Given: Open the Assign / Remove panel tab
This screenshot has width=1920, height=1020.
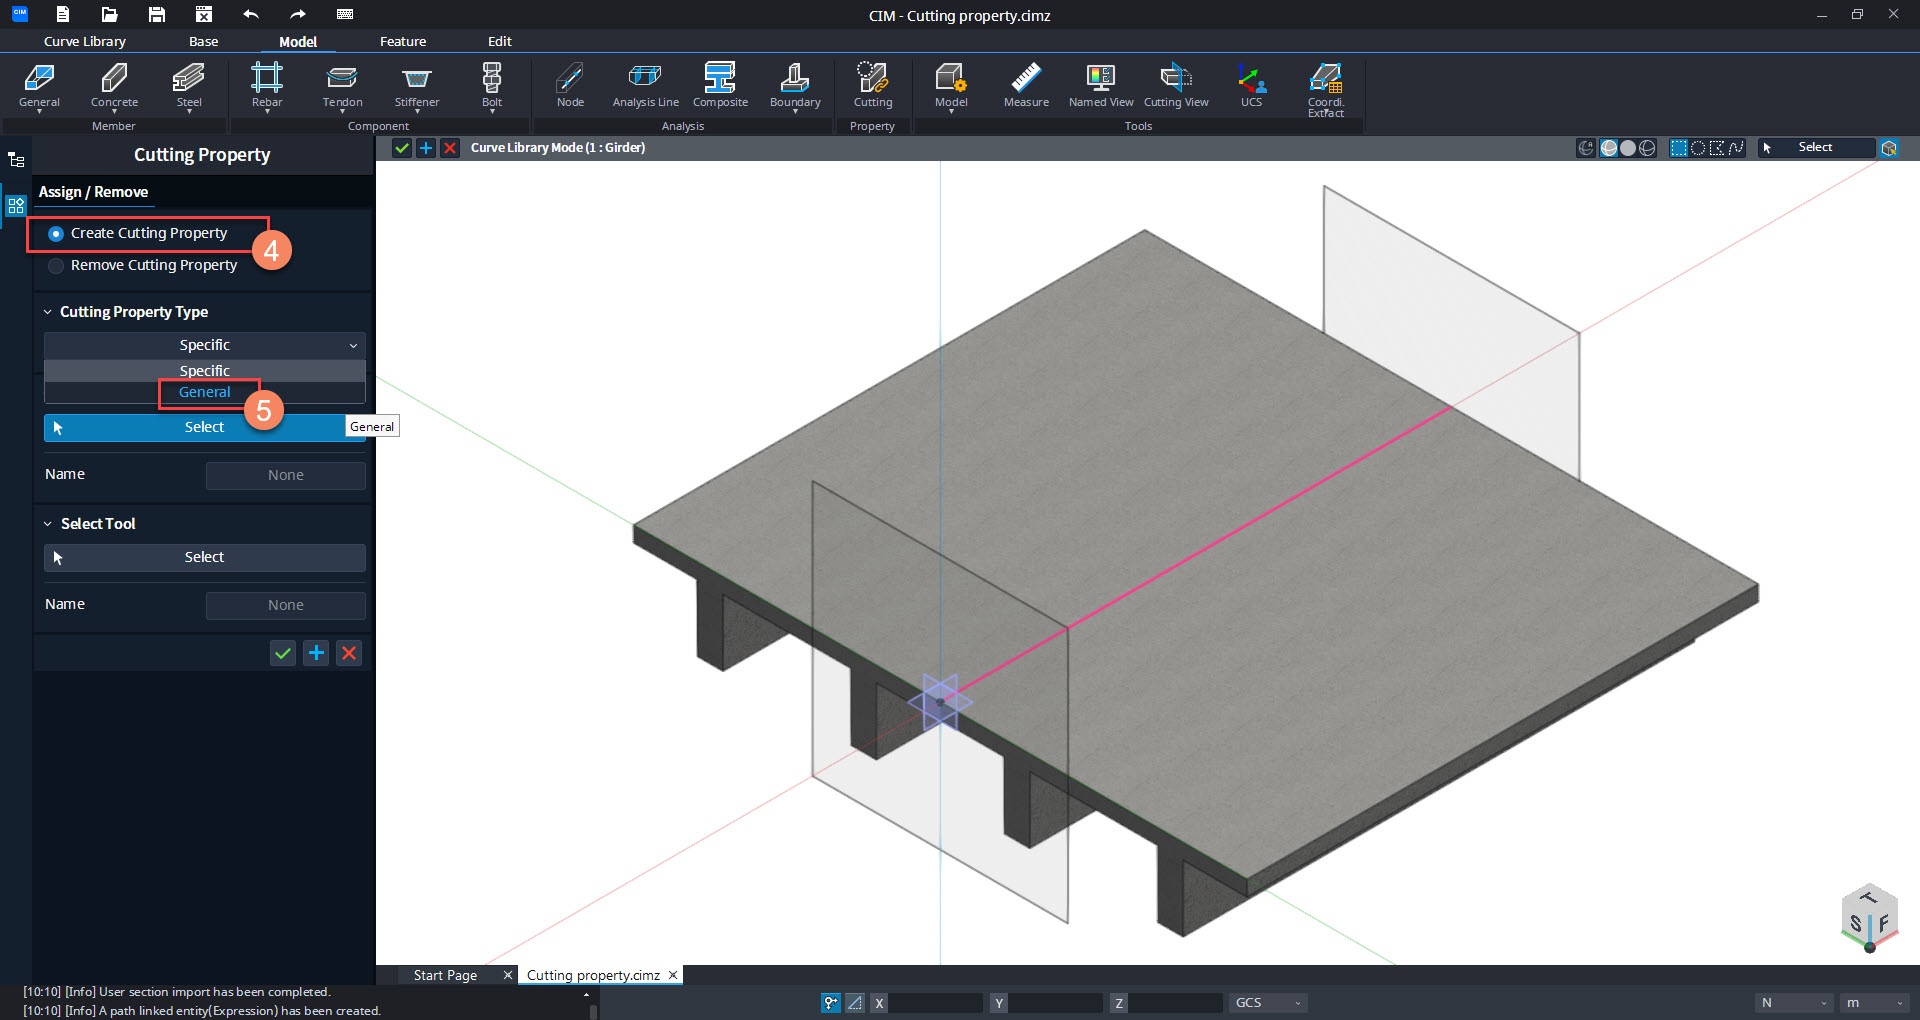Looking at the screenshot, I should pos(93,192).
